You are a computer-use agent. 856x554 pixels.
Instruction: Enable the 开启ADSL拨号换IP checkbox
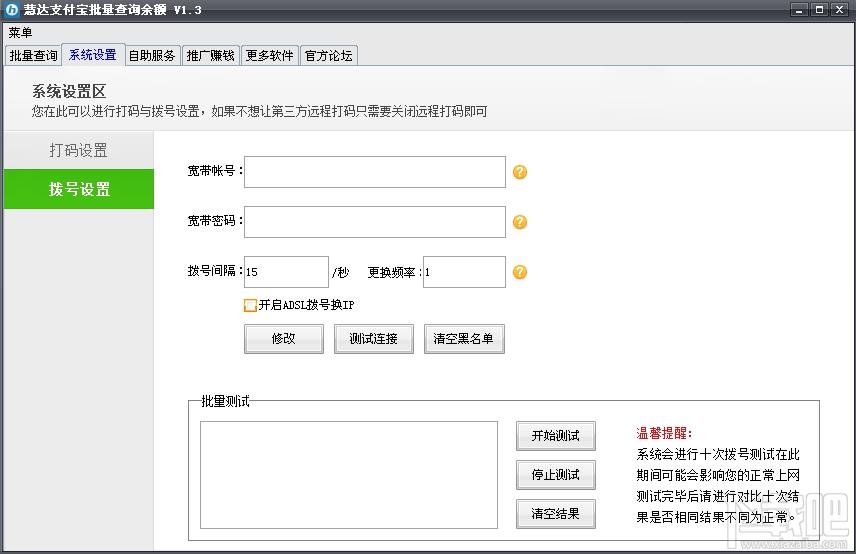(250, 305)
